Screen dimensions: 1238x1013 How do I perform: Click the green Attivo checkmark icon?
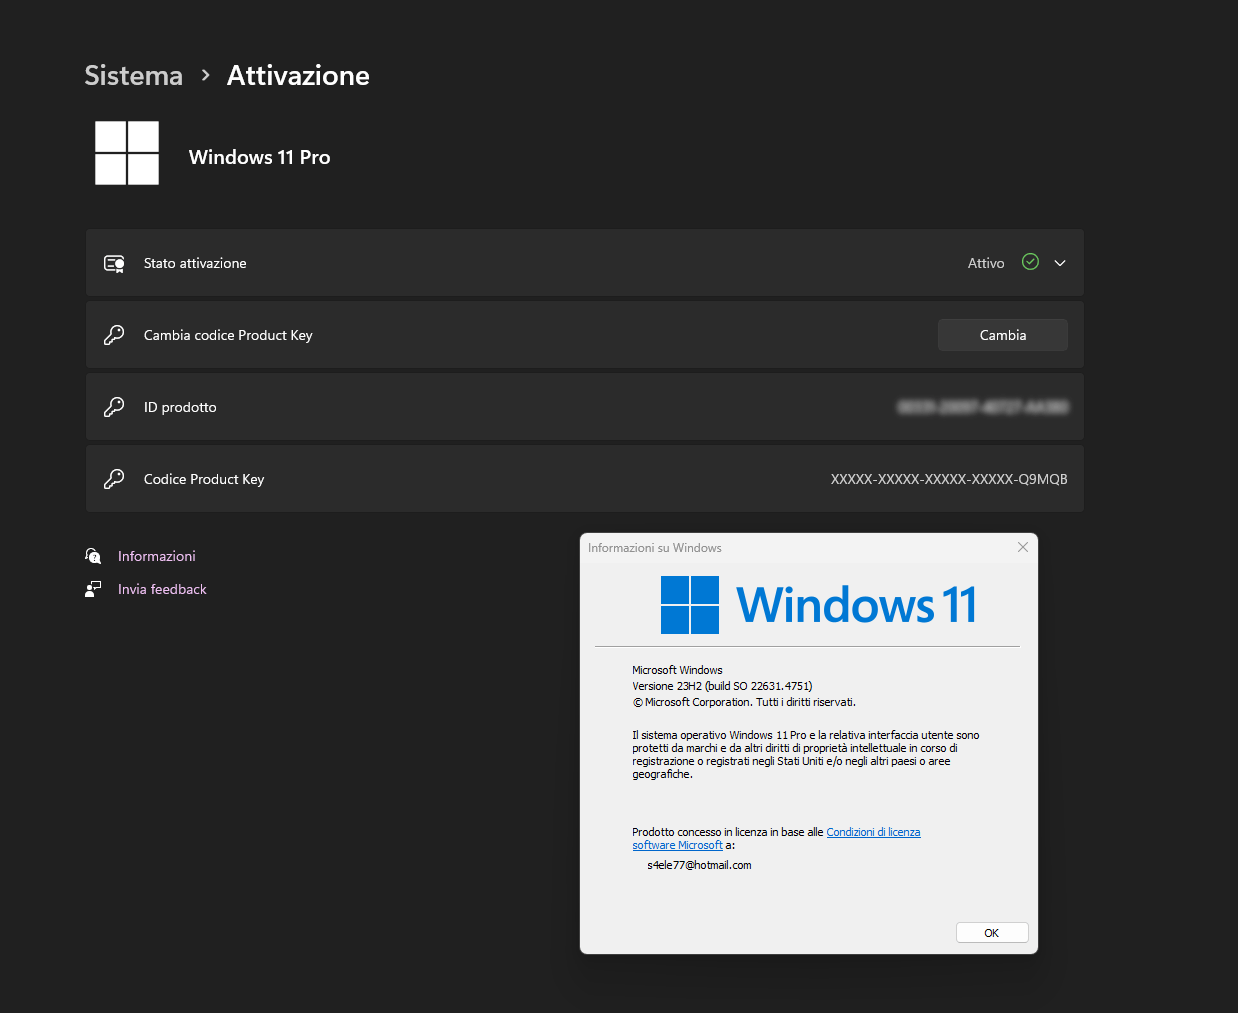tap(1030, 262)
